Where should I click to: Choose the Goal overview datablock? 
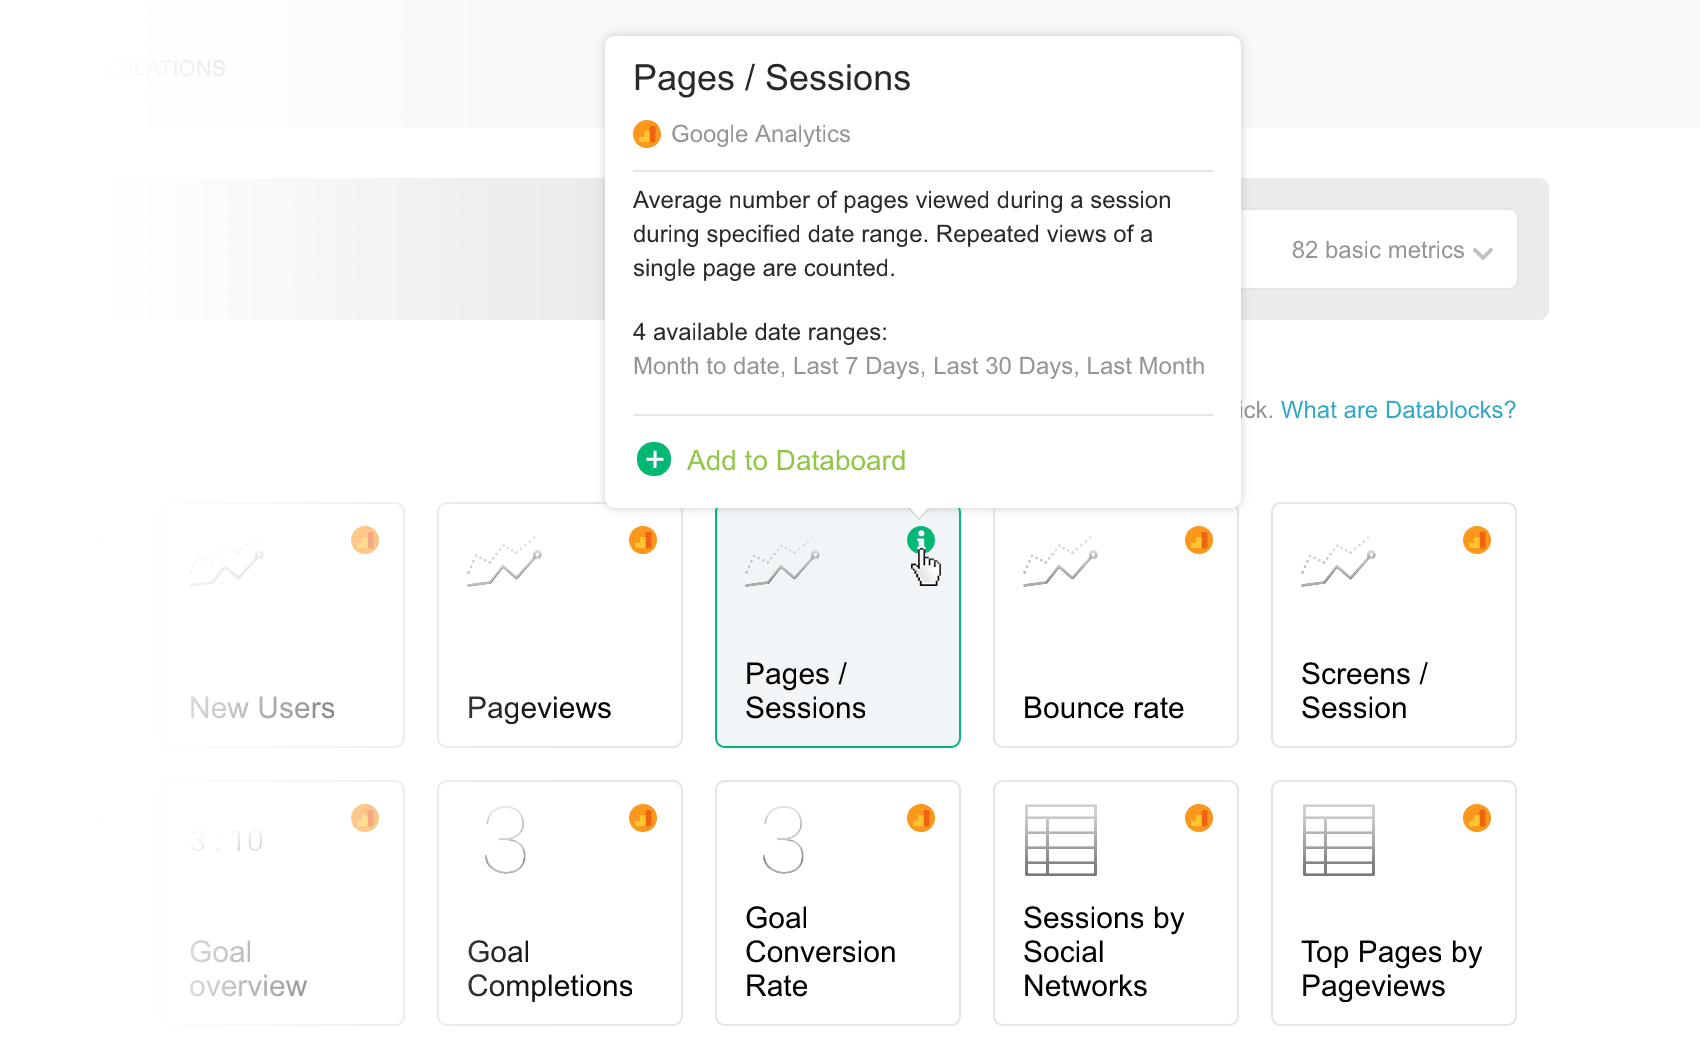pyautogui.click(x=282, y=903)
